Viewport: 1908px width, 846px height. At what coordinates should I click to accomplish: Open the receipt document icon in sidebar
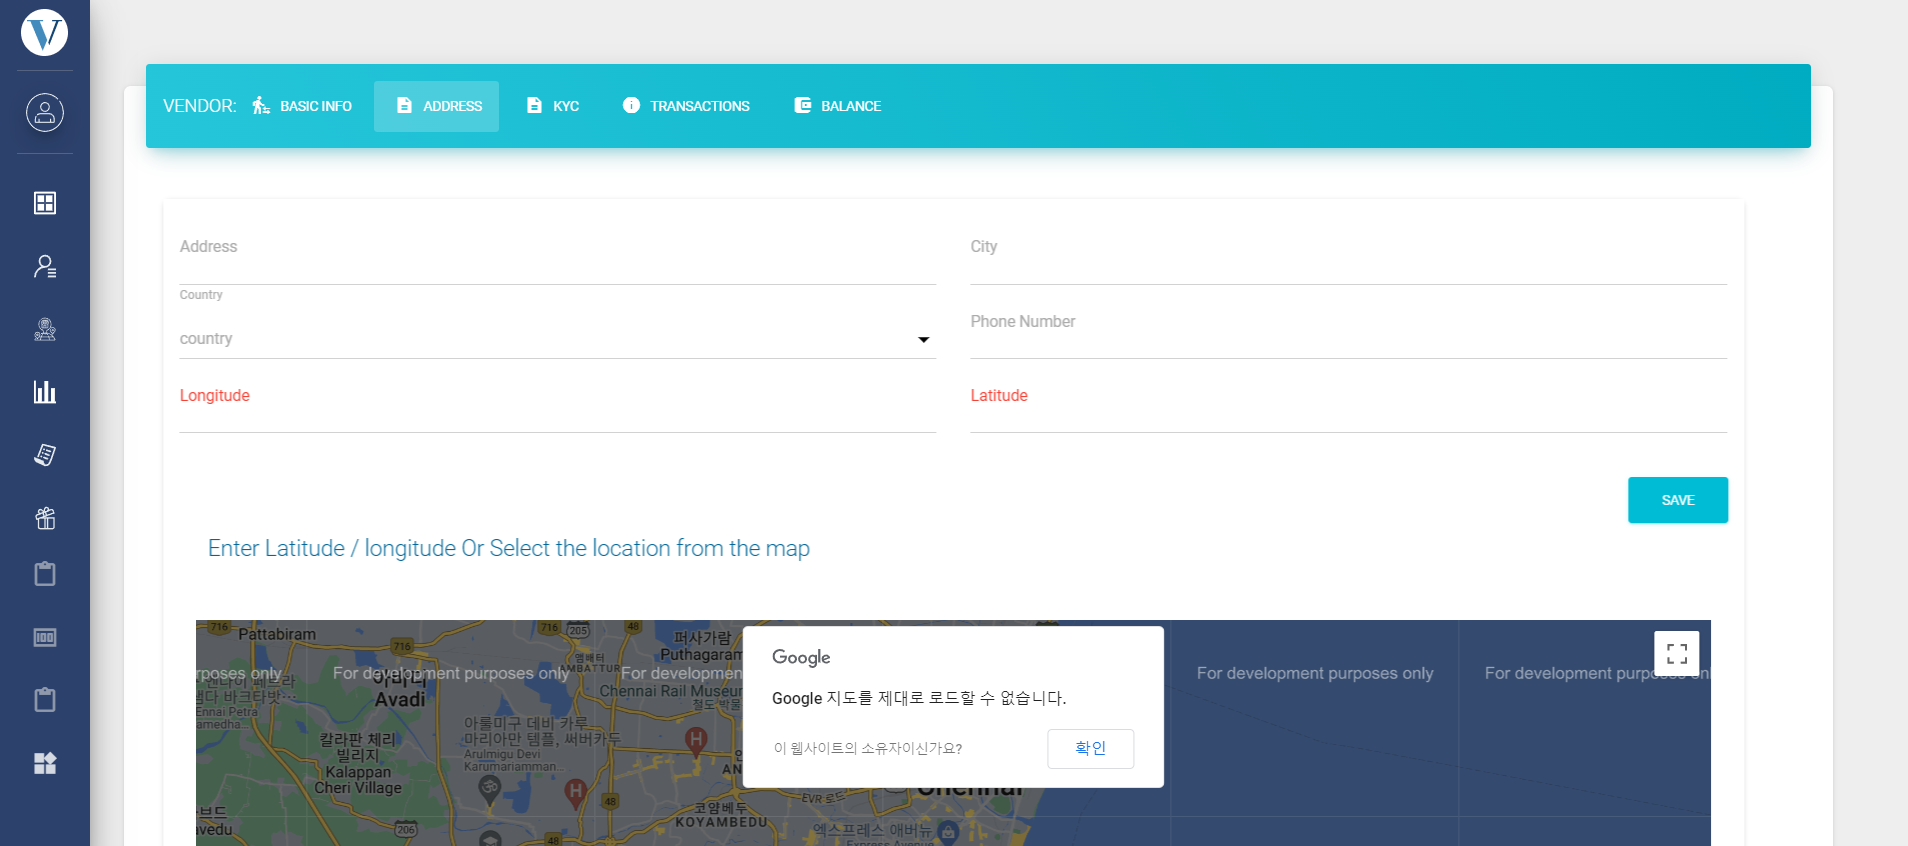coord(44,455)
